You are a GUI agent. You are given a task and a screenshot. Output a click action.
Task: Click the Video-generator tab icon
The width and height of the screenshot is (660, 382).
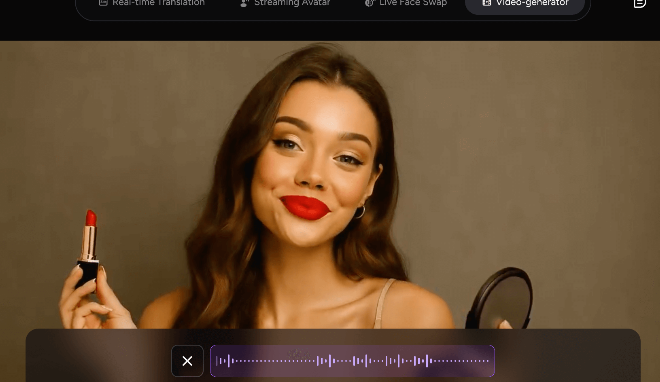(x=487, y=3)
